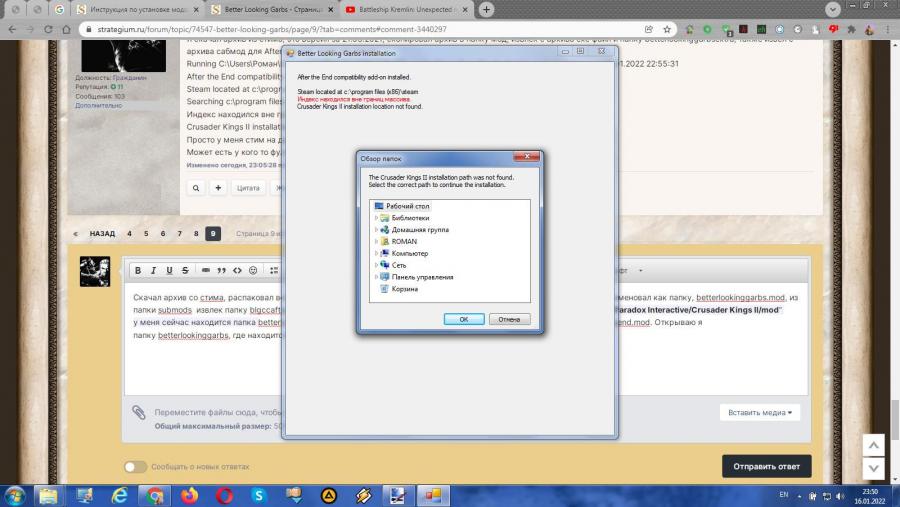The width and height of the screenshot is (900, 507).
Task: Toggle bold formatting in reply editor
Action: coord(138,270)
